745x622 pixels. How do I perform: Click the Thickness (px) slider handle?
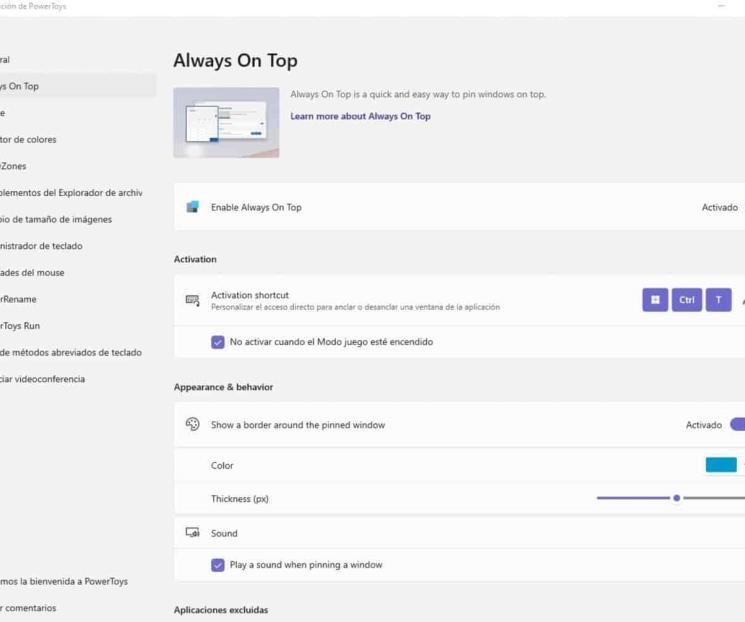(677, 498)
